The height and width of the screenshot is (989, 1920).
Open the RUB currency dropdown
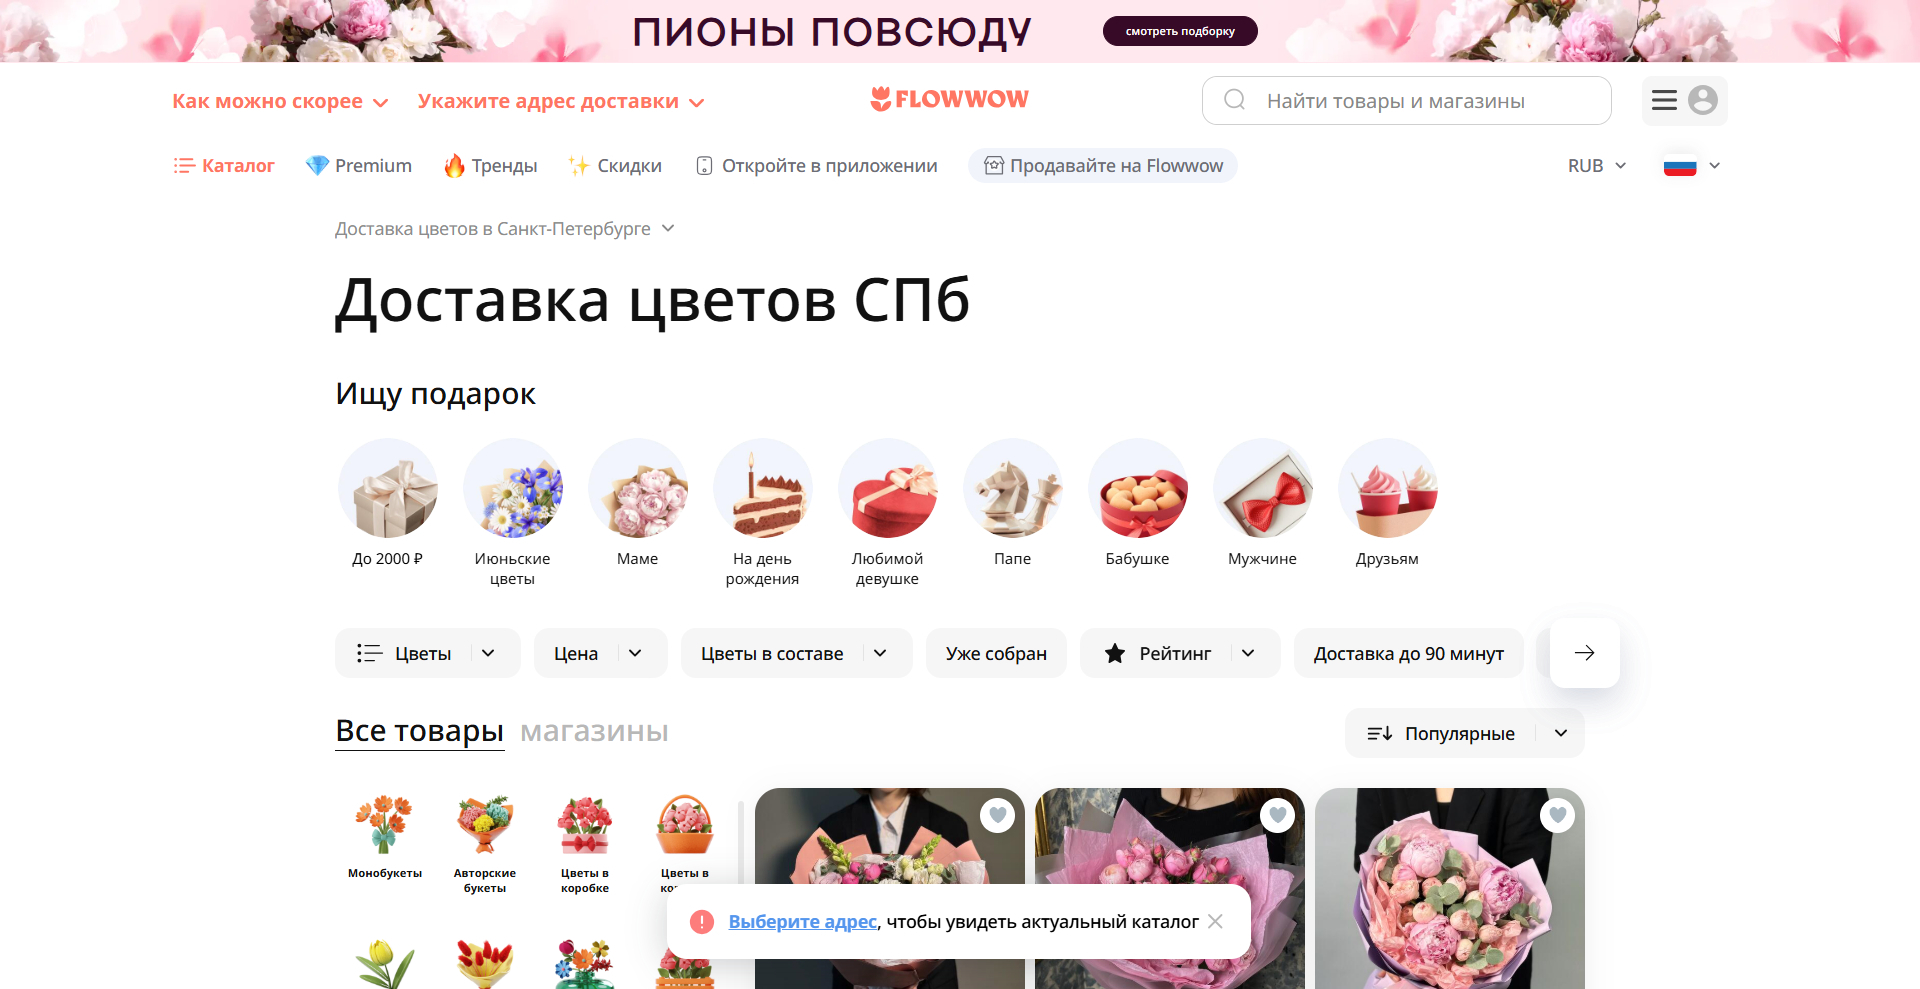point(1597,166)
